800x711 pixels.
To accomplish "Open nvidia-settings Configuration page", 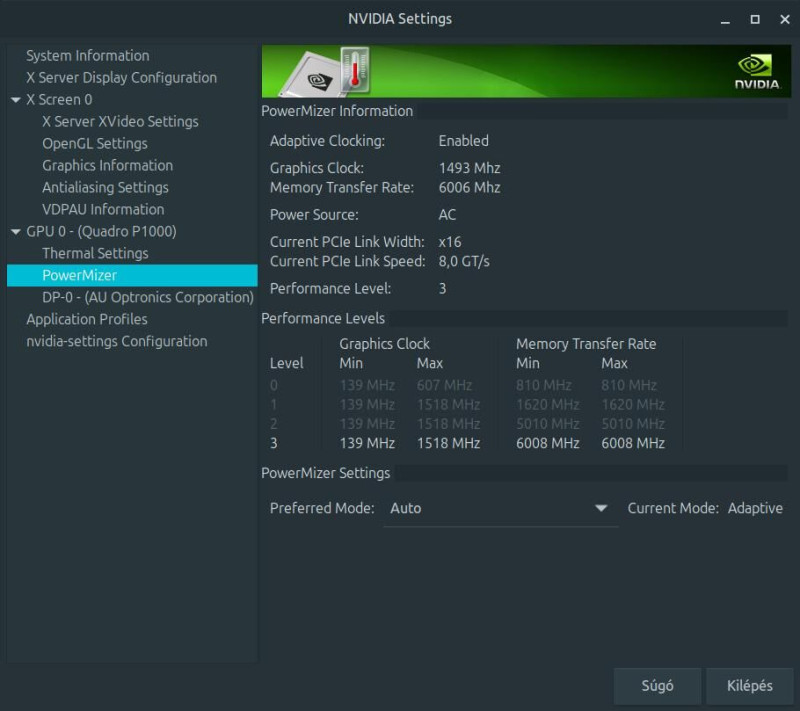I will click(117, 341).
